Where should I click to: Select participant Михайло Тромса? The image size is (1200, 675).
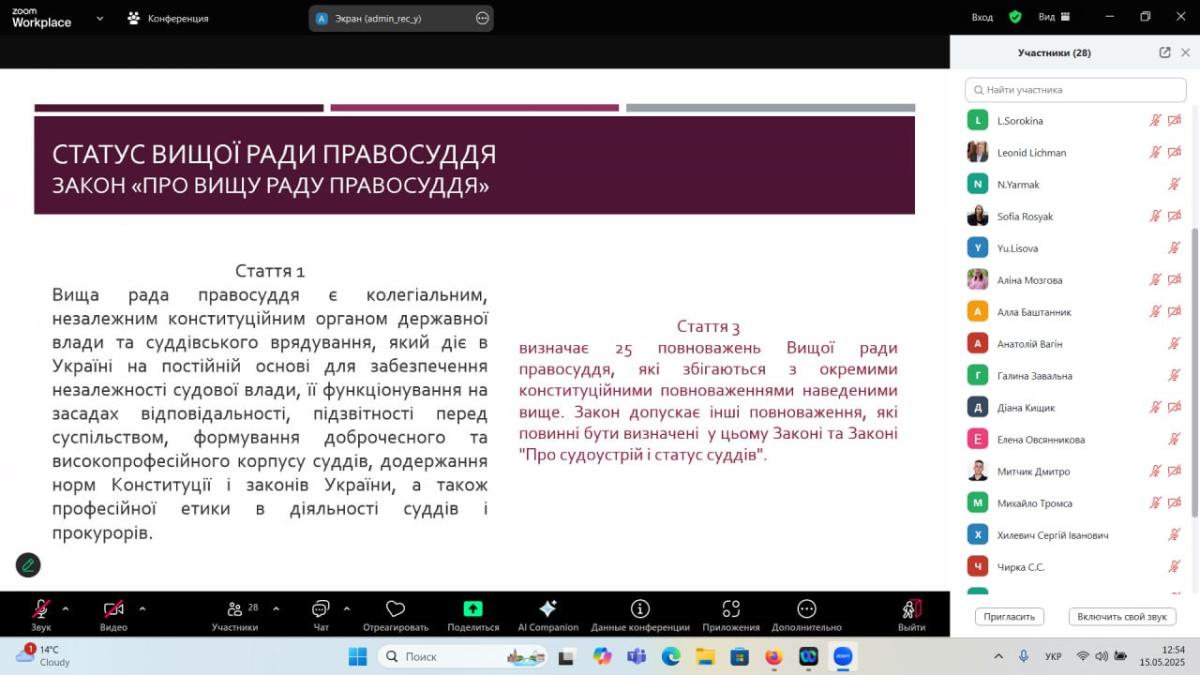tap(1075, 504)
